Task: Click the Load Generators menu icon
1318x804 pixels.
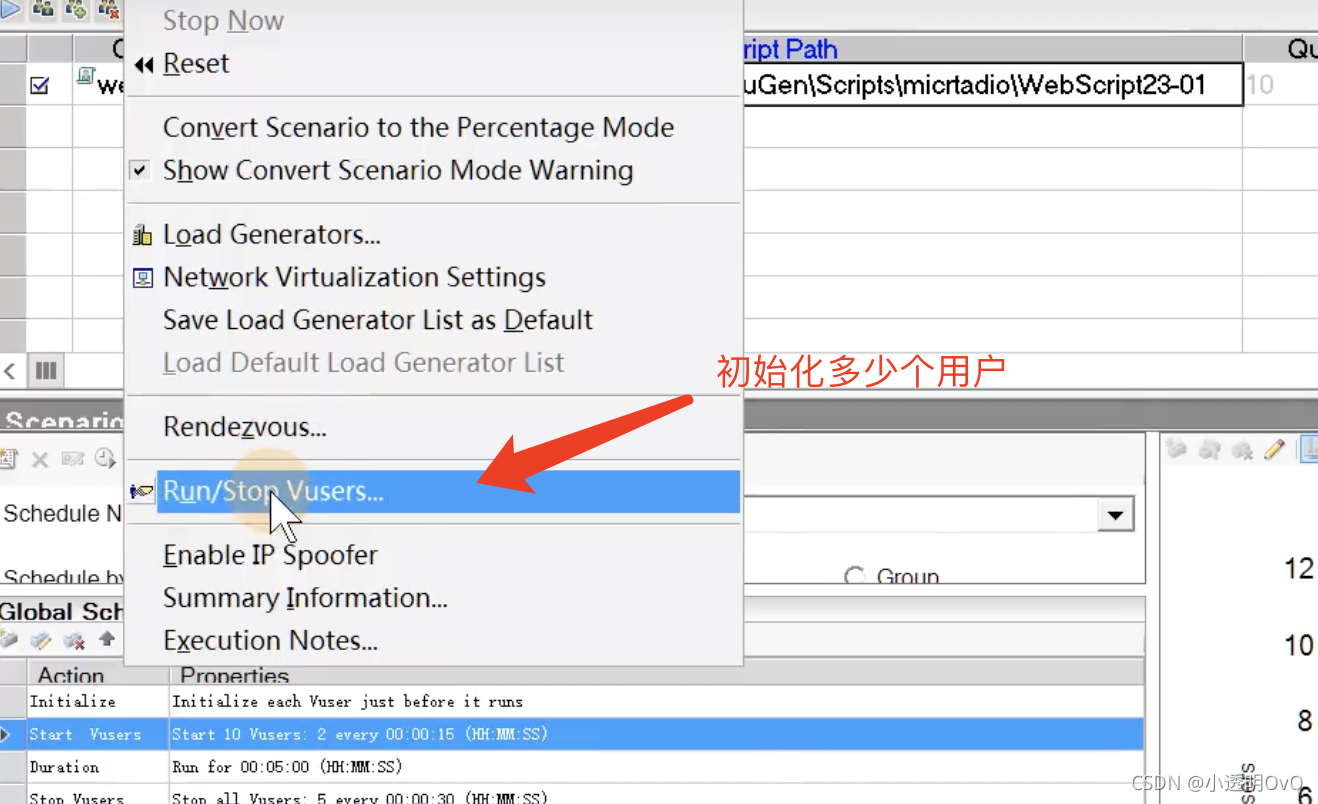Action: tap(143, 236)
